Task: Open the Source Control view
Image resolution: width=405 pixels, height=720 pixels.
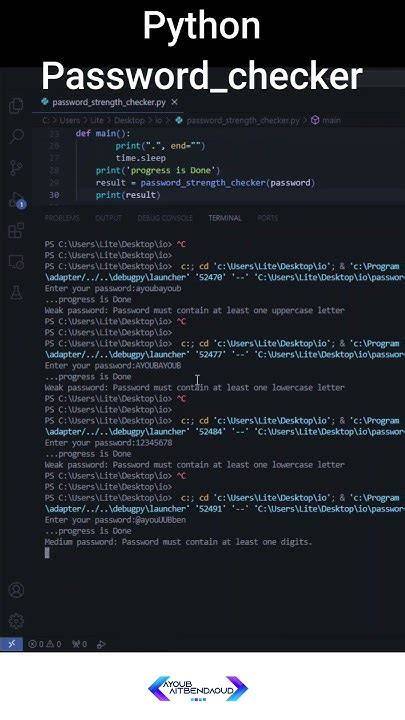Action: tap(16, 168)
